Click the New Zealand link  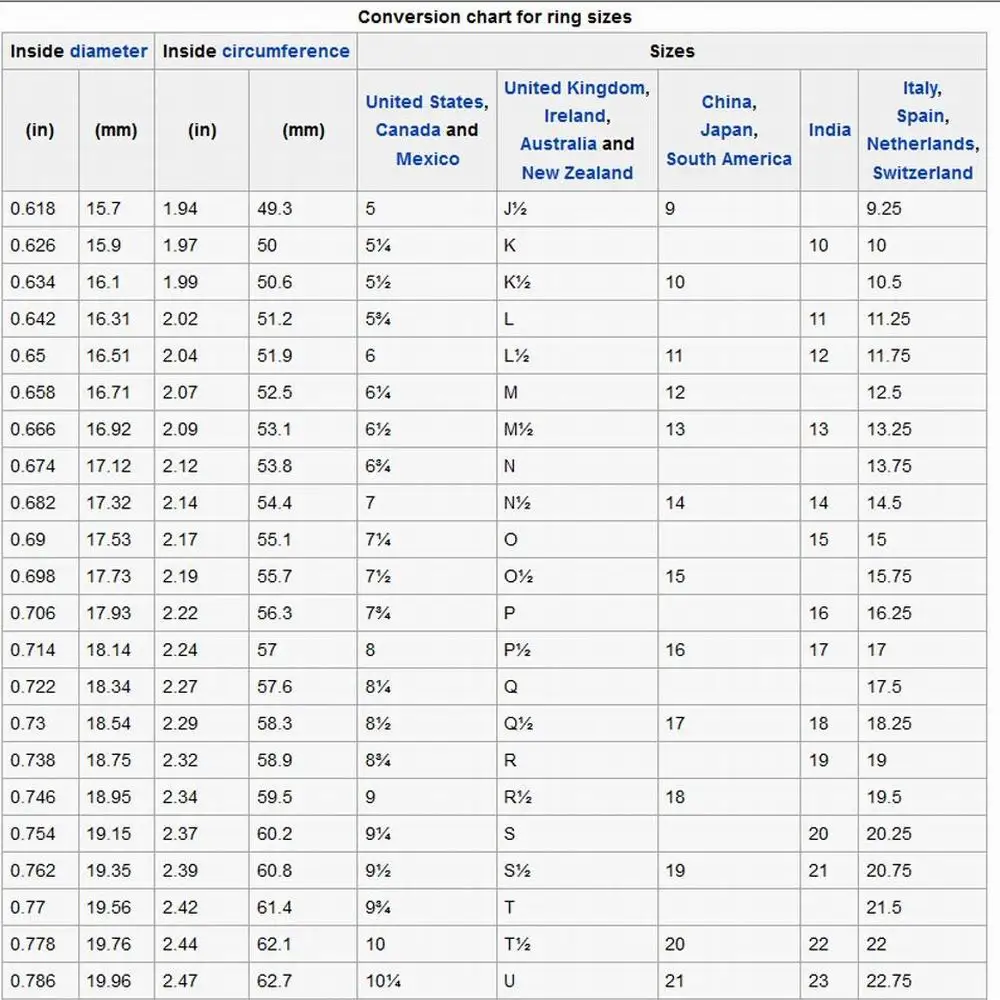pyautogui.click(x=577, y=173)
